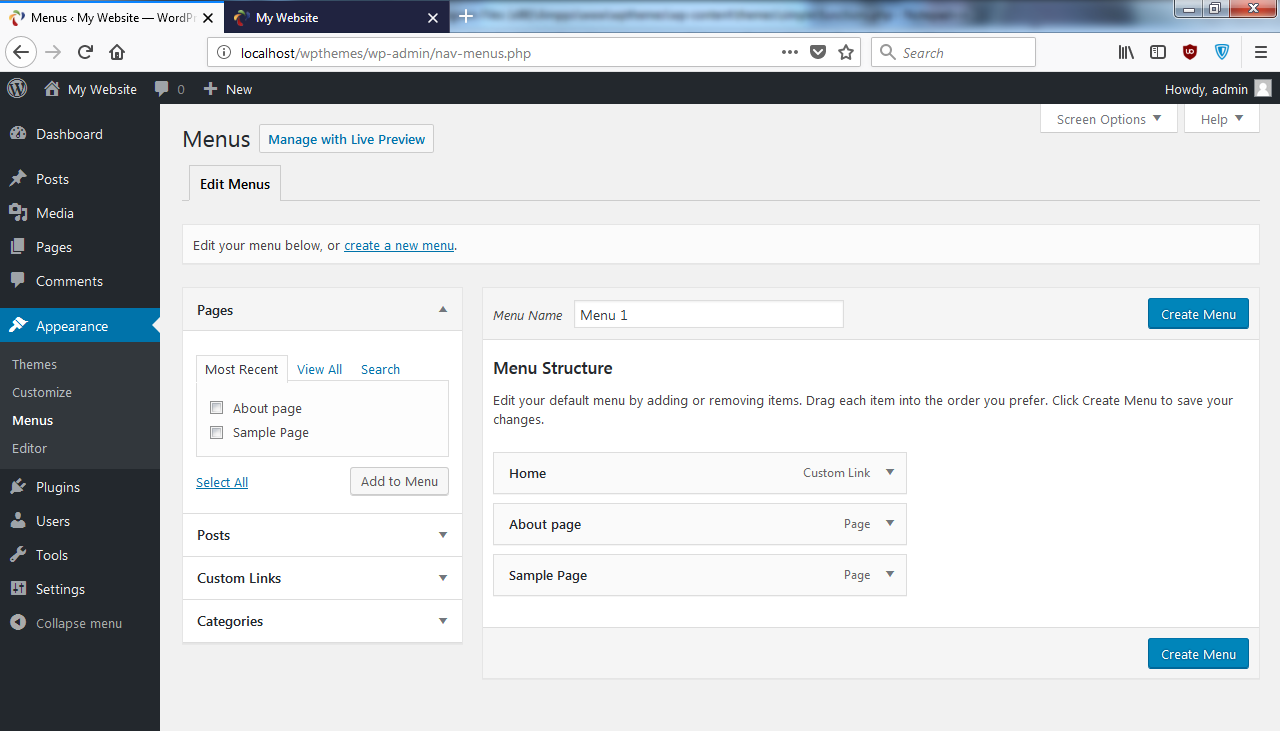Open the Help dropdown
Screen dimensions: 1280x731
1222,119
